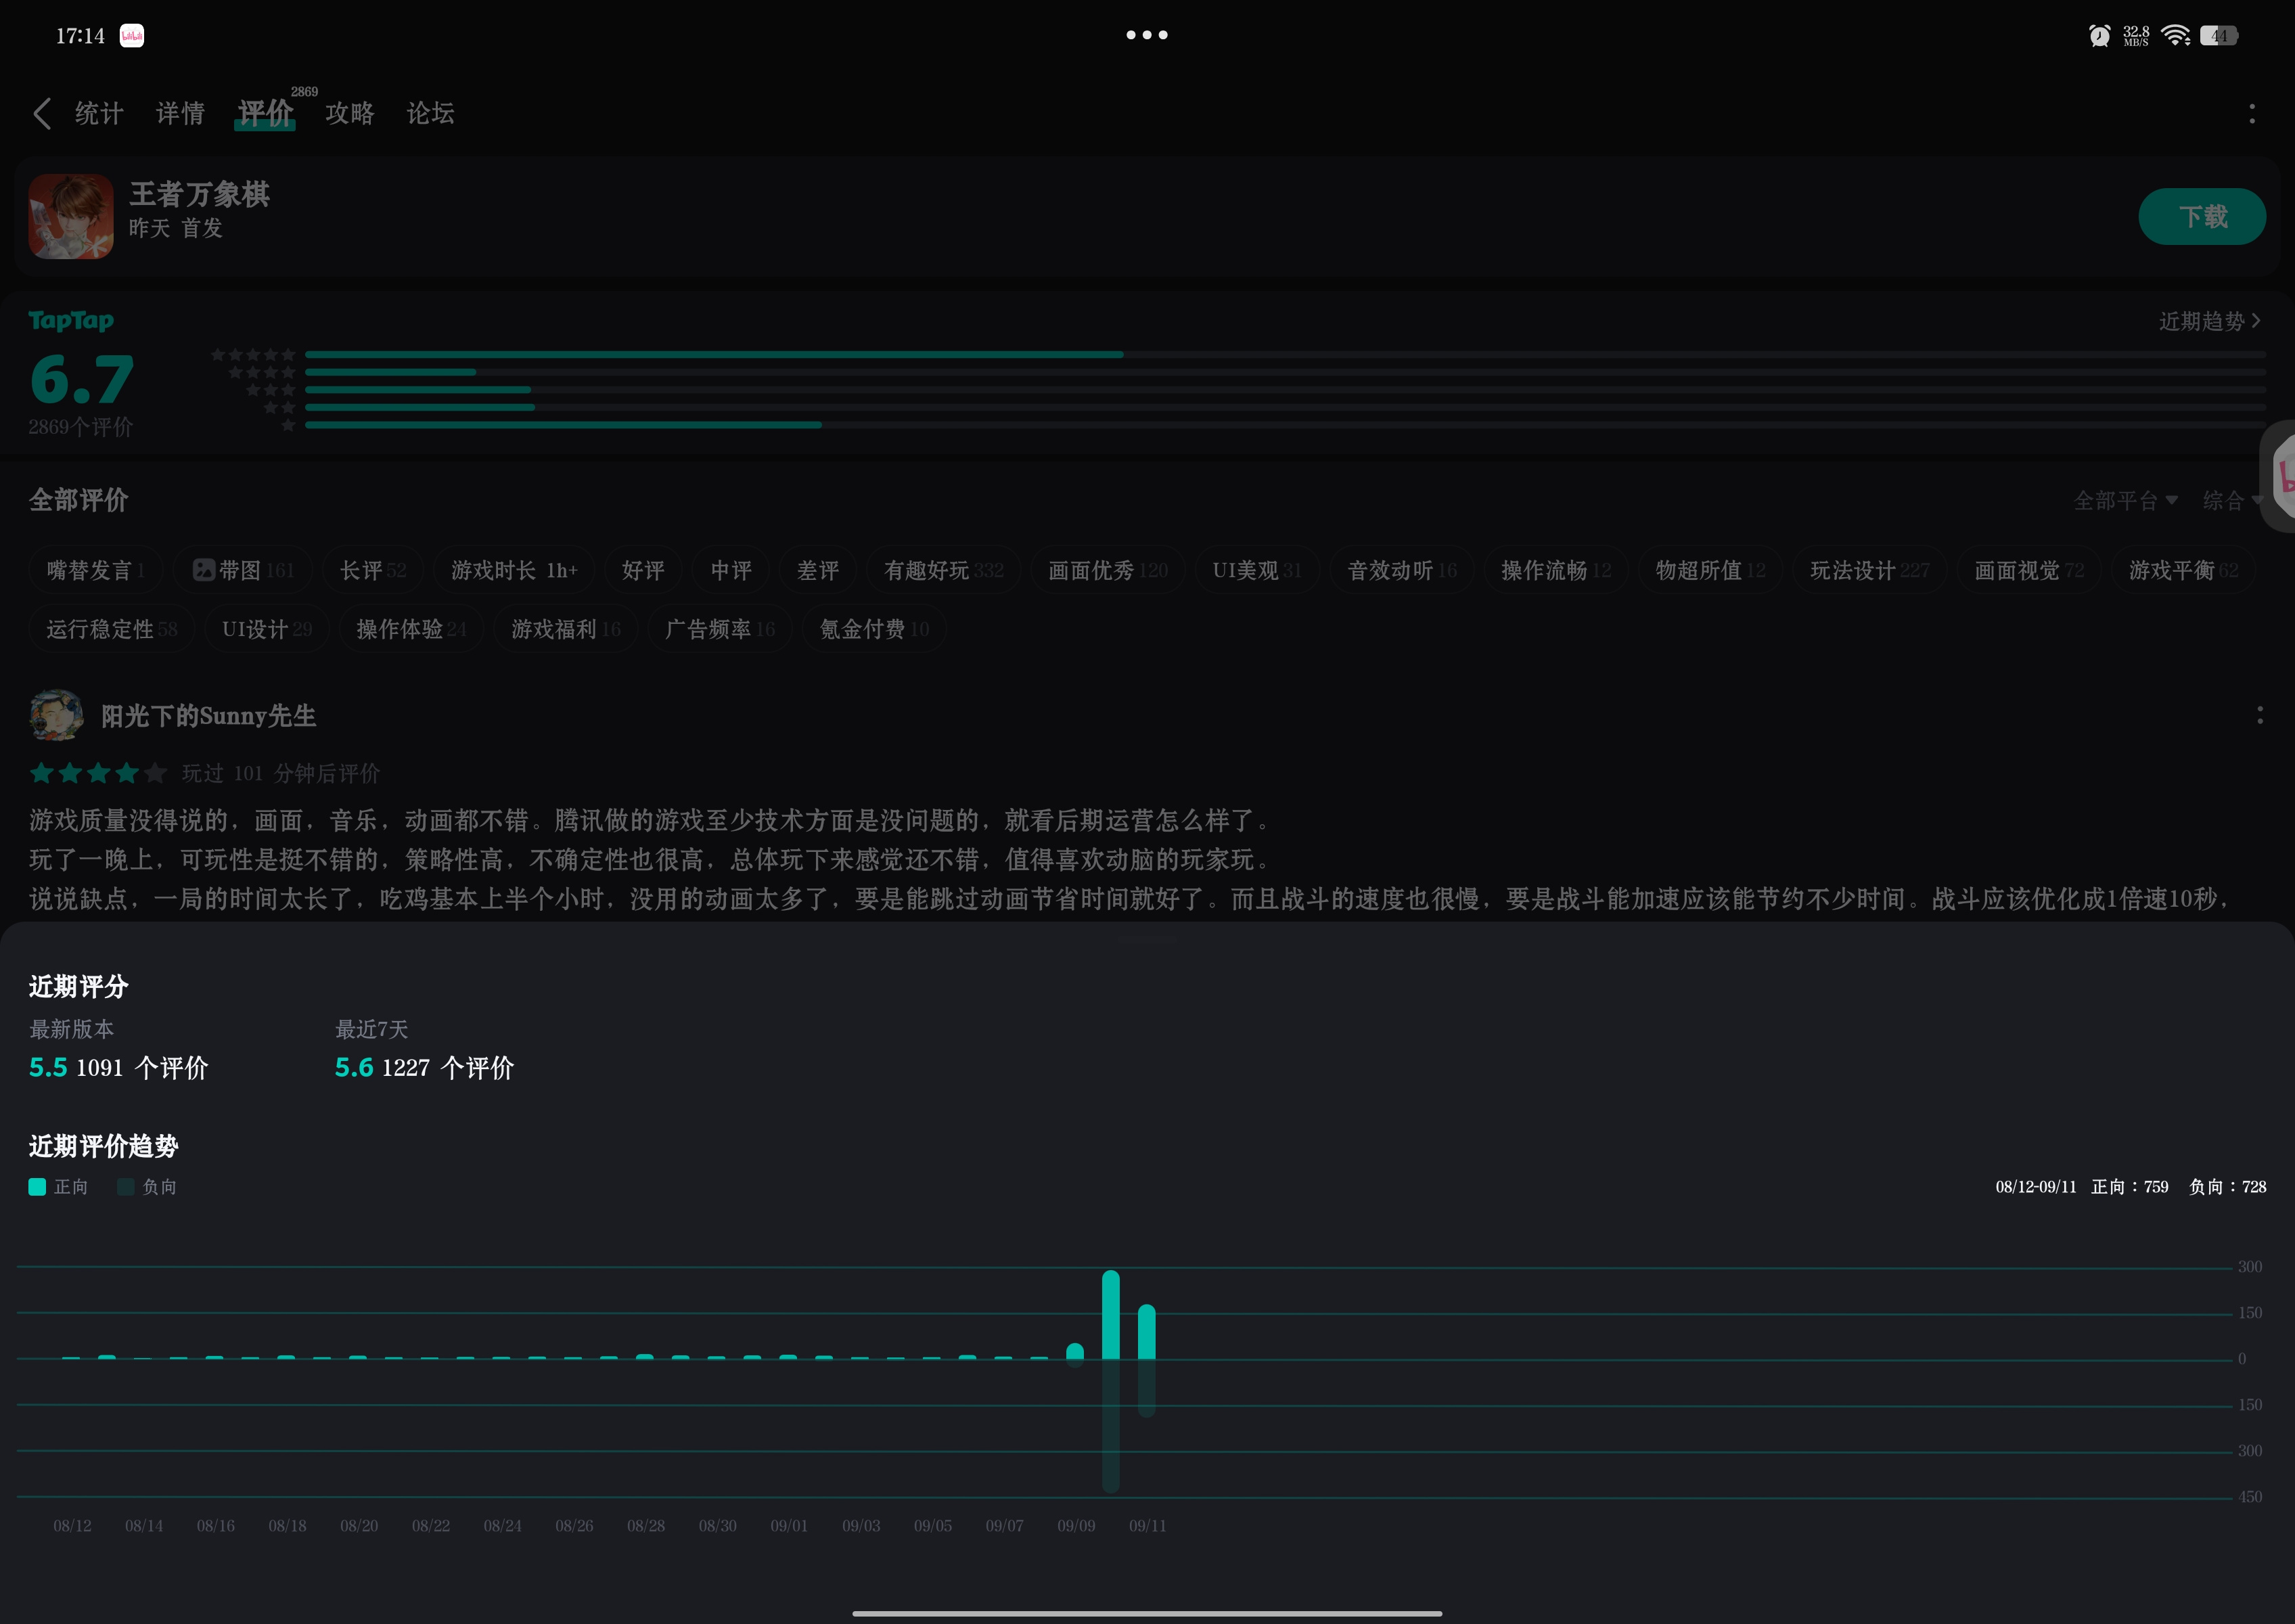Image resolution: width=2295 pixels, height=1624 pixels.
Task: Tap the alarm clock status icon
Action: tap(2099, 36)
